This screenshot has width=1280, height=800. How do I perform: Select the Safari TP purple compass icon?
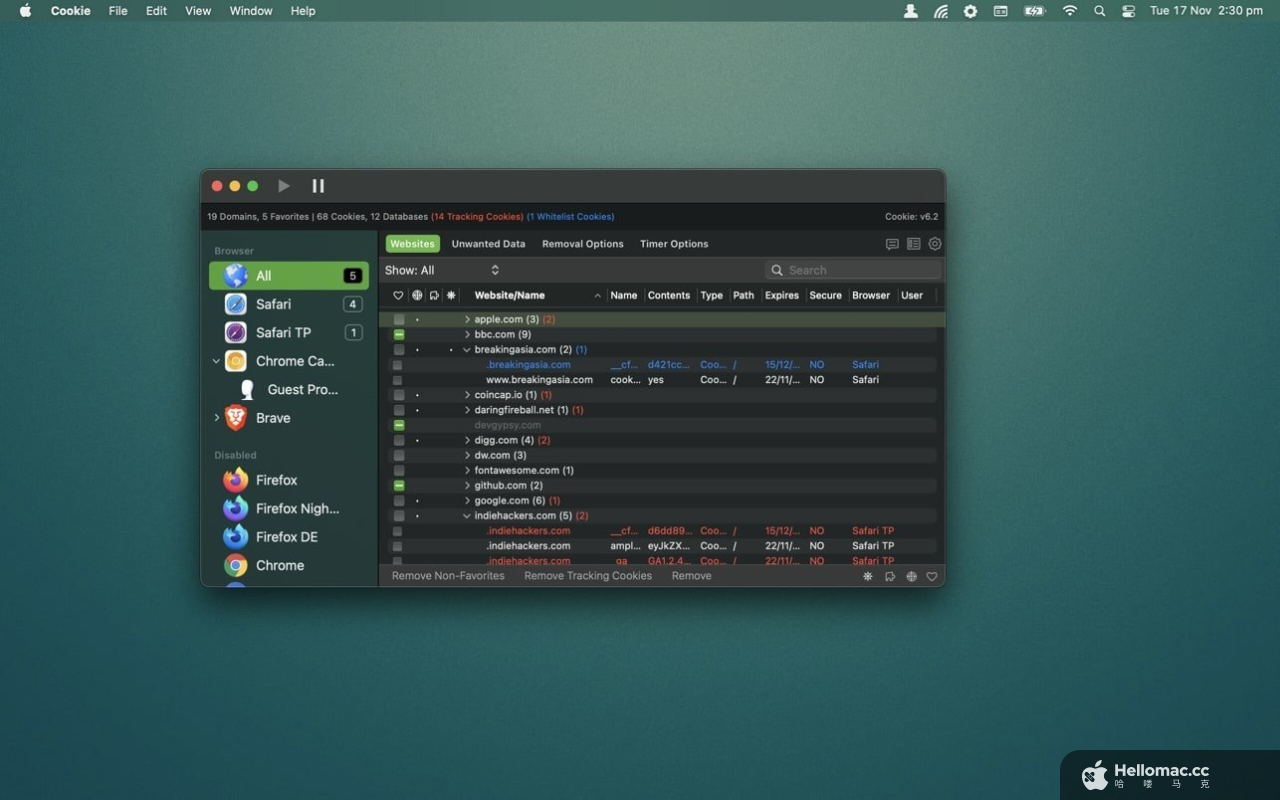coord(236,332)
